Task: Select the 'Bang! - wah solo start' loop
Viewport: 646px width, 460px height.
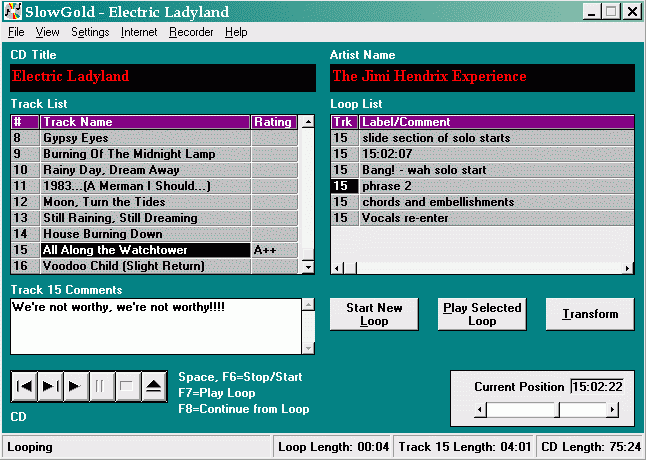Action: click(x=424, y=170)
